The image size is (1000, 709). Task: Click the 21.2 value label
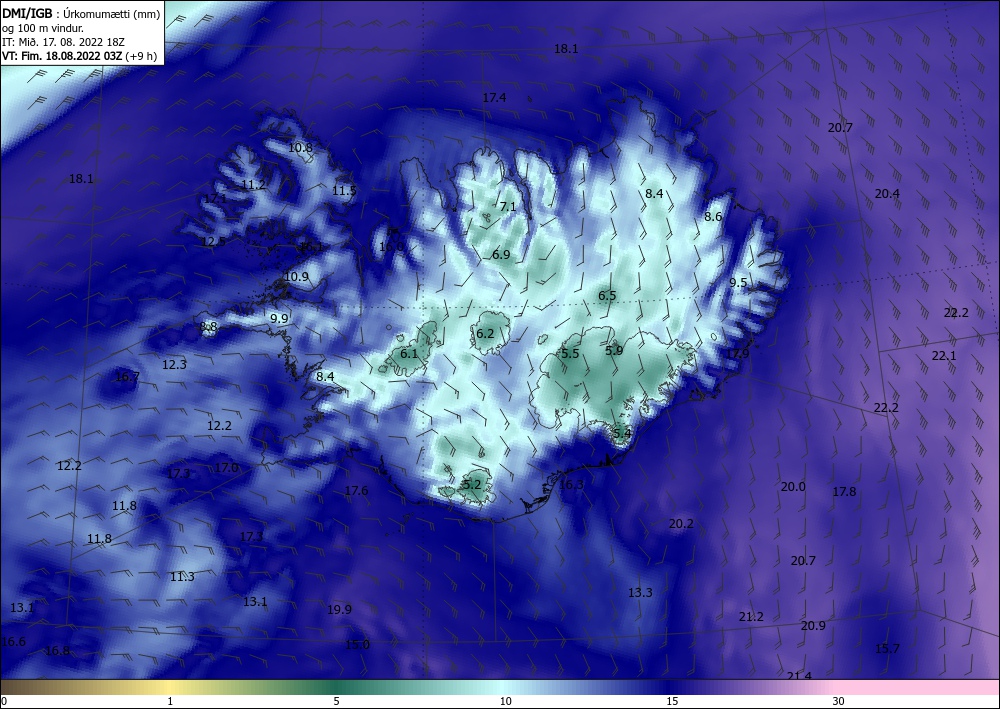(751, 617)
